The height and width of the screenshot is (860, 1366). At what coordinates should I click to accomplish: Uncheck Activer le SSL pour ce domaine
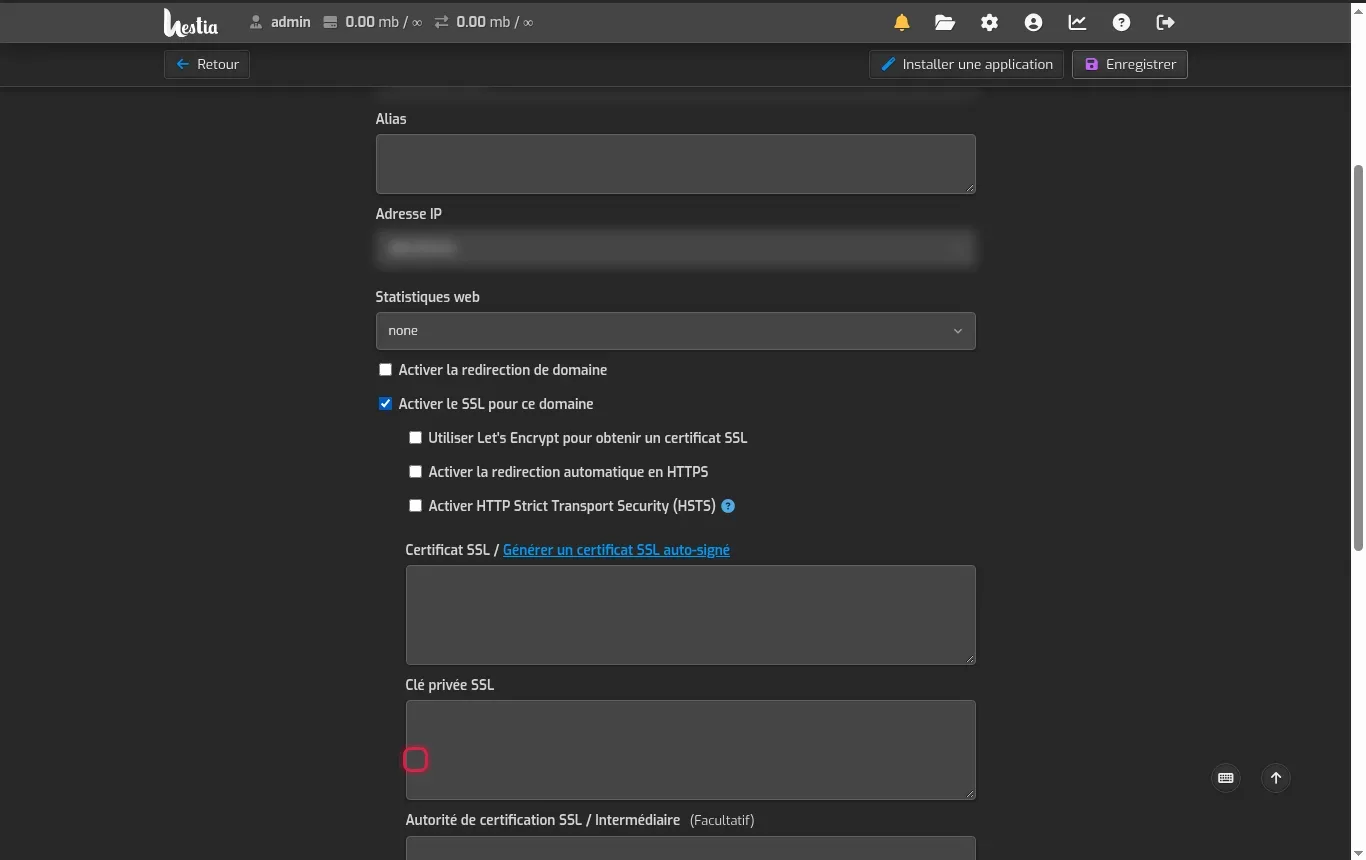pos(385,404)
